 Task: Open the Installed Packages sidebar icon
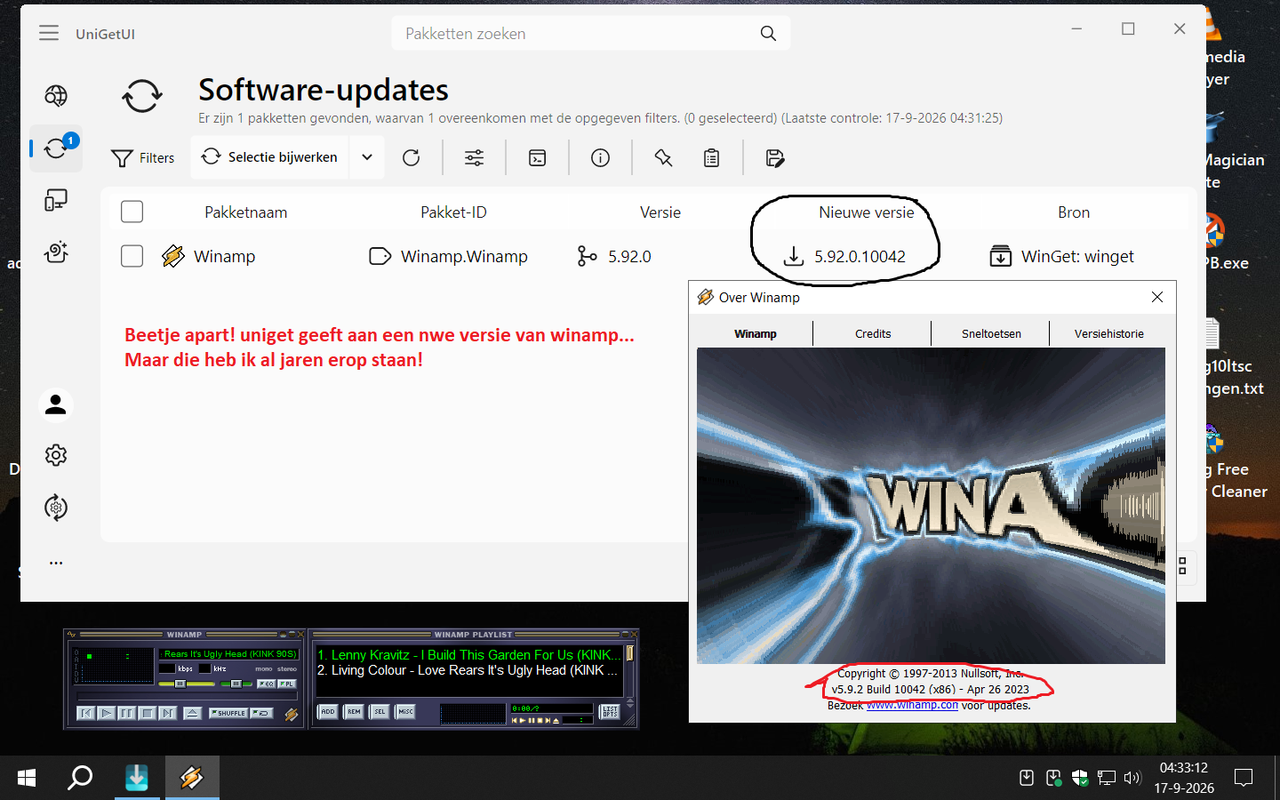pos(56,201)
